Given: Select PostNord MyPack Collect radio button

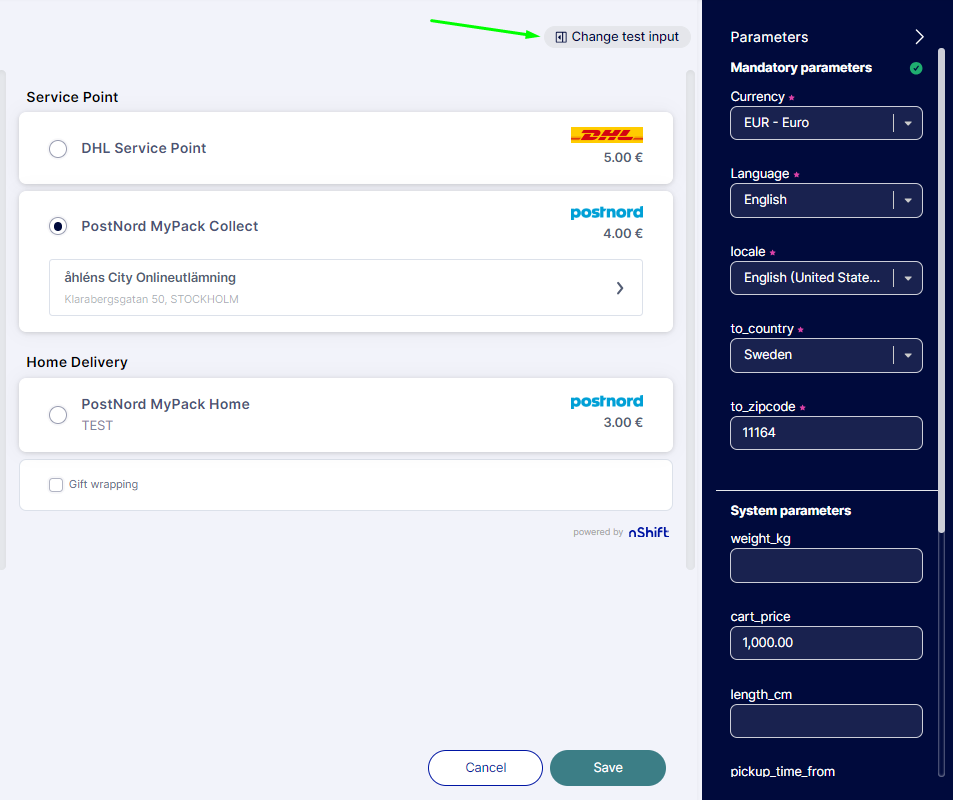Looking at the screenshot, I should (58, 227).
